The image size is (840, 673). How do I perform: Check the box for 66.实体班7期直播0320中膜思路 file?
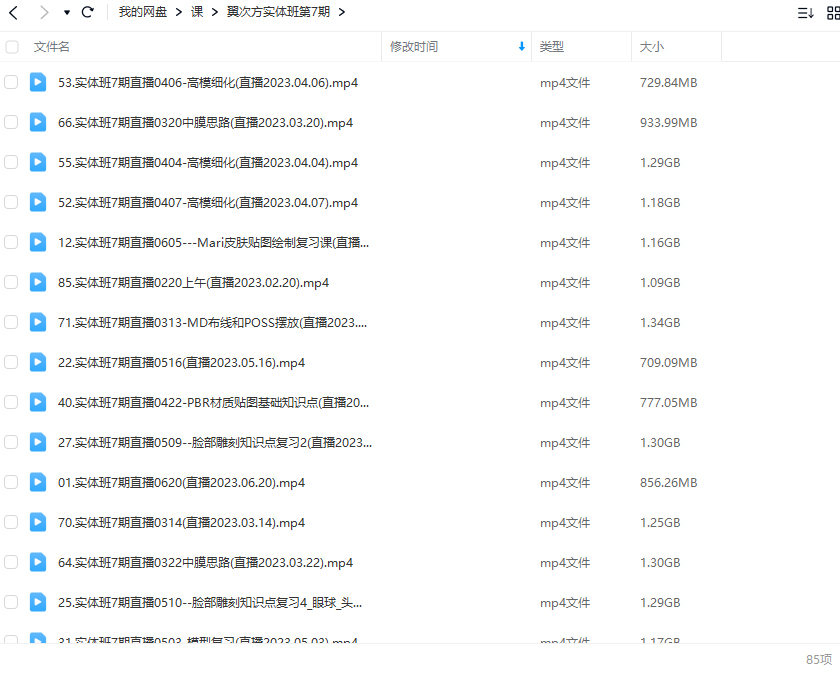[12, 122]
